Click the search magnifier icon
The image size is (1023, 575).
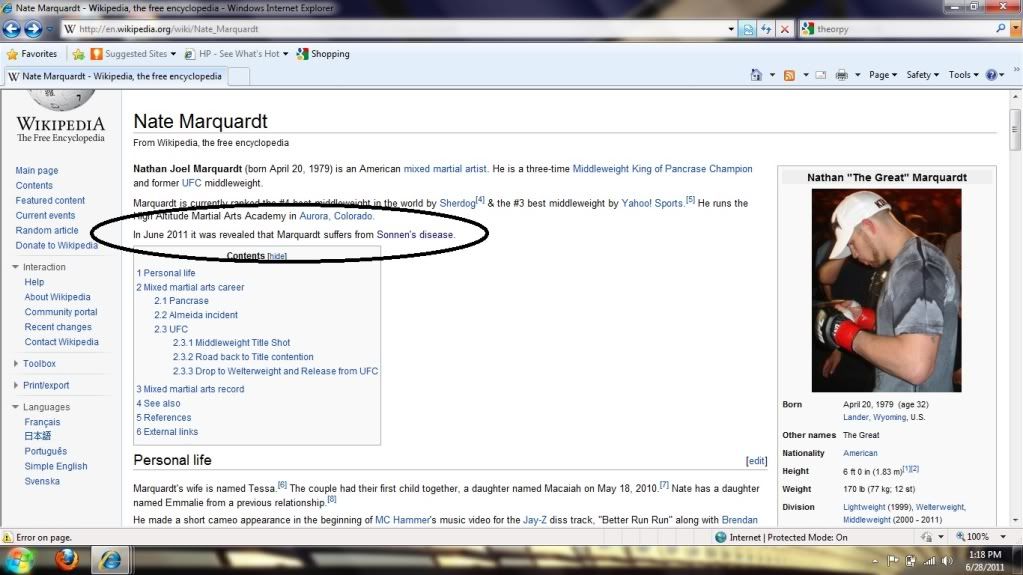[x=1001, y=29]
